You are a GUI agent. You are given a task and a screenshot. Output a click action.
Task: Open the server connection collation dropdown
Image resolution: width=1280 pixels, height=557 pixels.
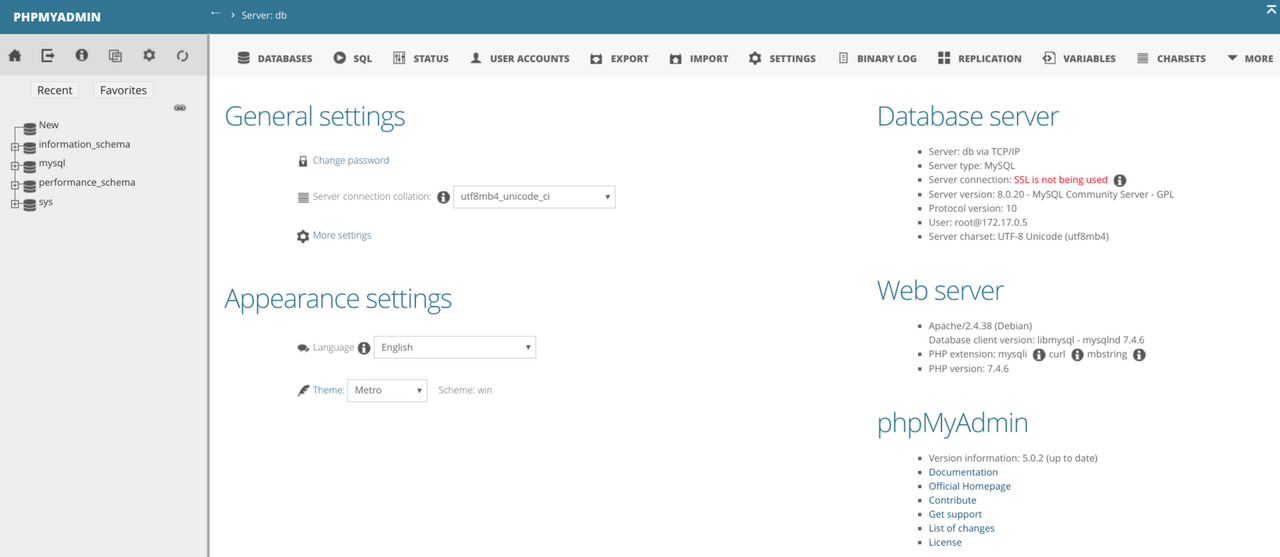[534, 197]
